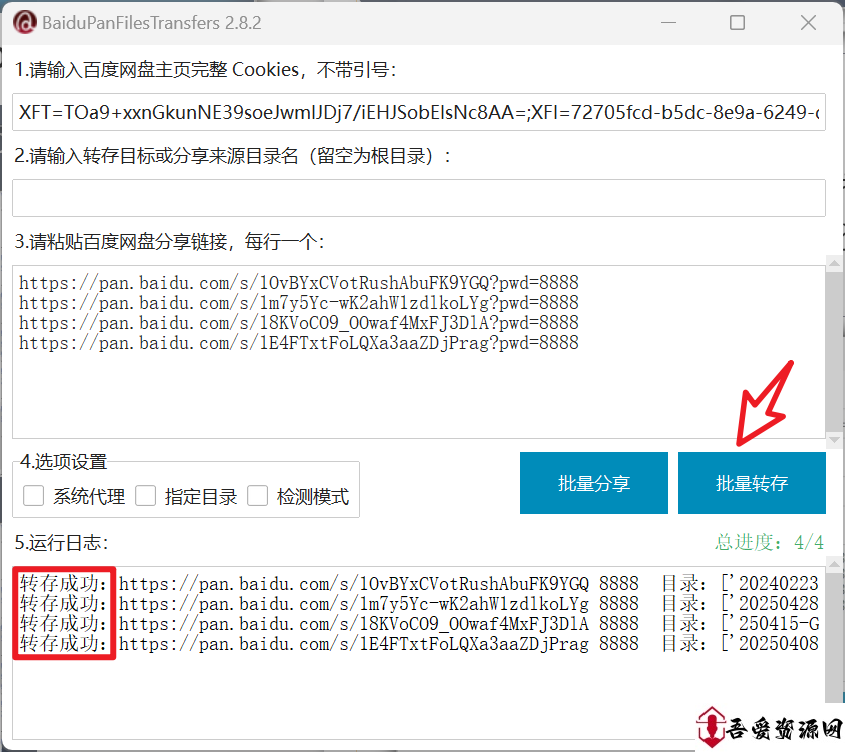Click log entry for 18KVoCO9_0Owaf4MxFJ3DlA
845x752 pixels.
pos(419,624)
